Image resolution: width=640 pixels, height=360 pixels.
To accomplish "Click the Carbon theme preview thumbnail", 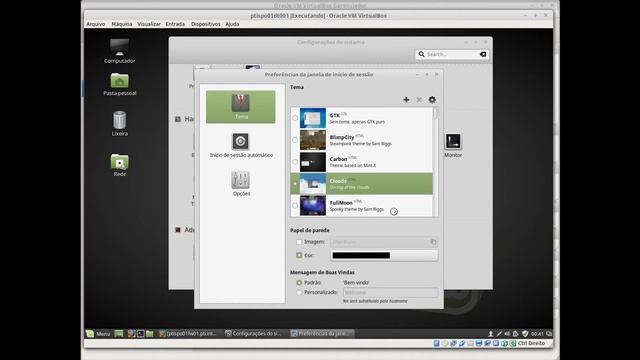I will click(313, 162).
